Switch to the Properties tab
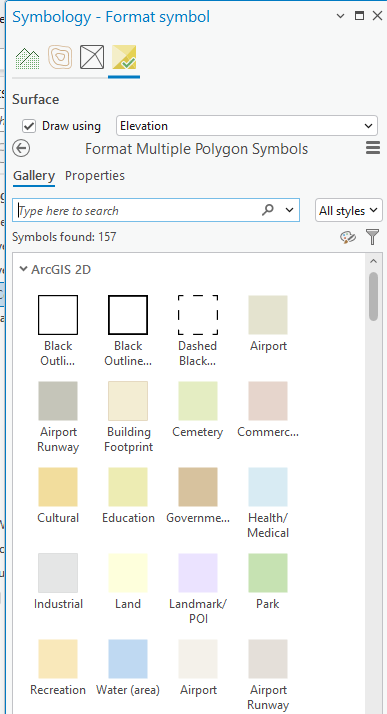387x714 pixels. (x=95, y=176)
